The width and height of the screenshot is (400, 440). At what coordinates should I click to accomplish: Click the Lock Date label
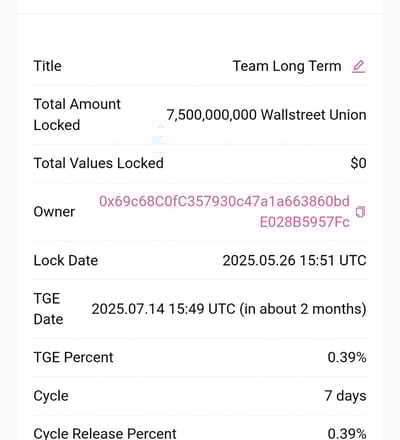(66, 260)
